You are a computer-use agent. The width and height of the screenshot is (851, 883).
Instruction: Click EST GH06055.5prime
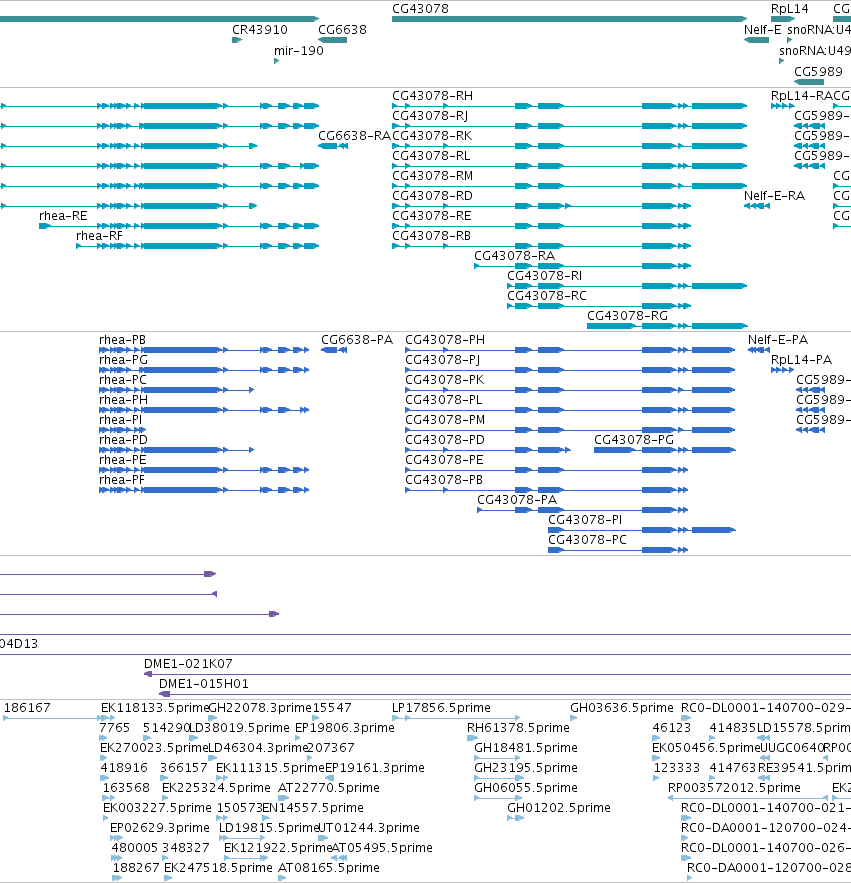(497, 798)
